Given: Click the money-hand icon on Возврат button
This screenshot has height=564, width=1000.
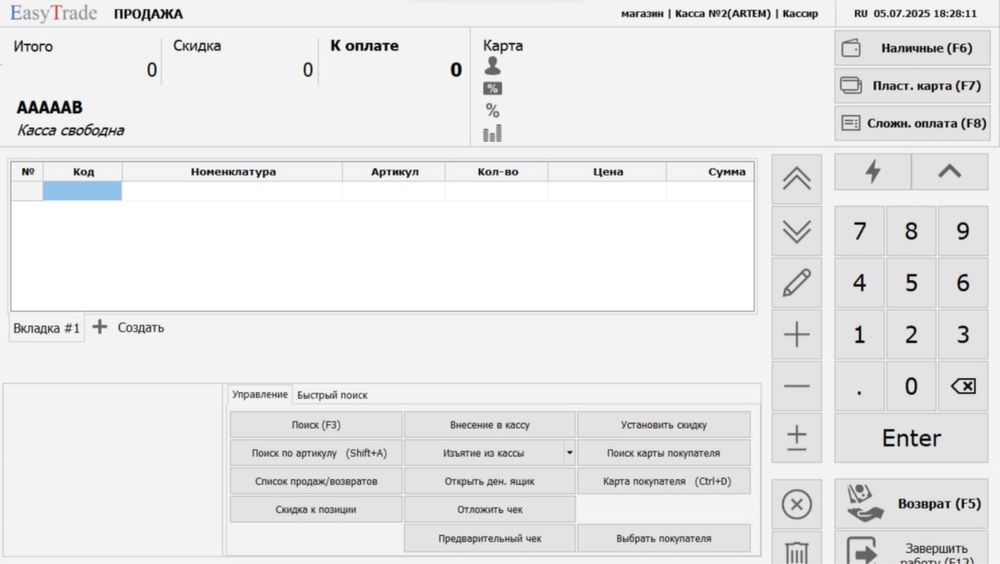Looking at the screenshot, I should [x=864, y=503].
